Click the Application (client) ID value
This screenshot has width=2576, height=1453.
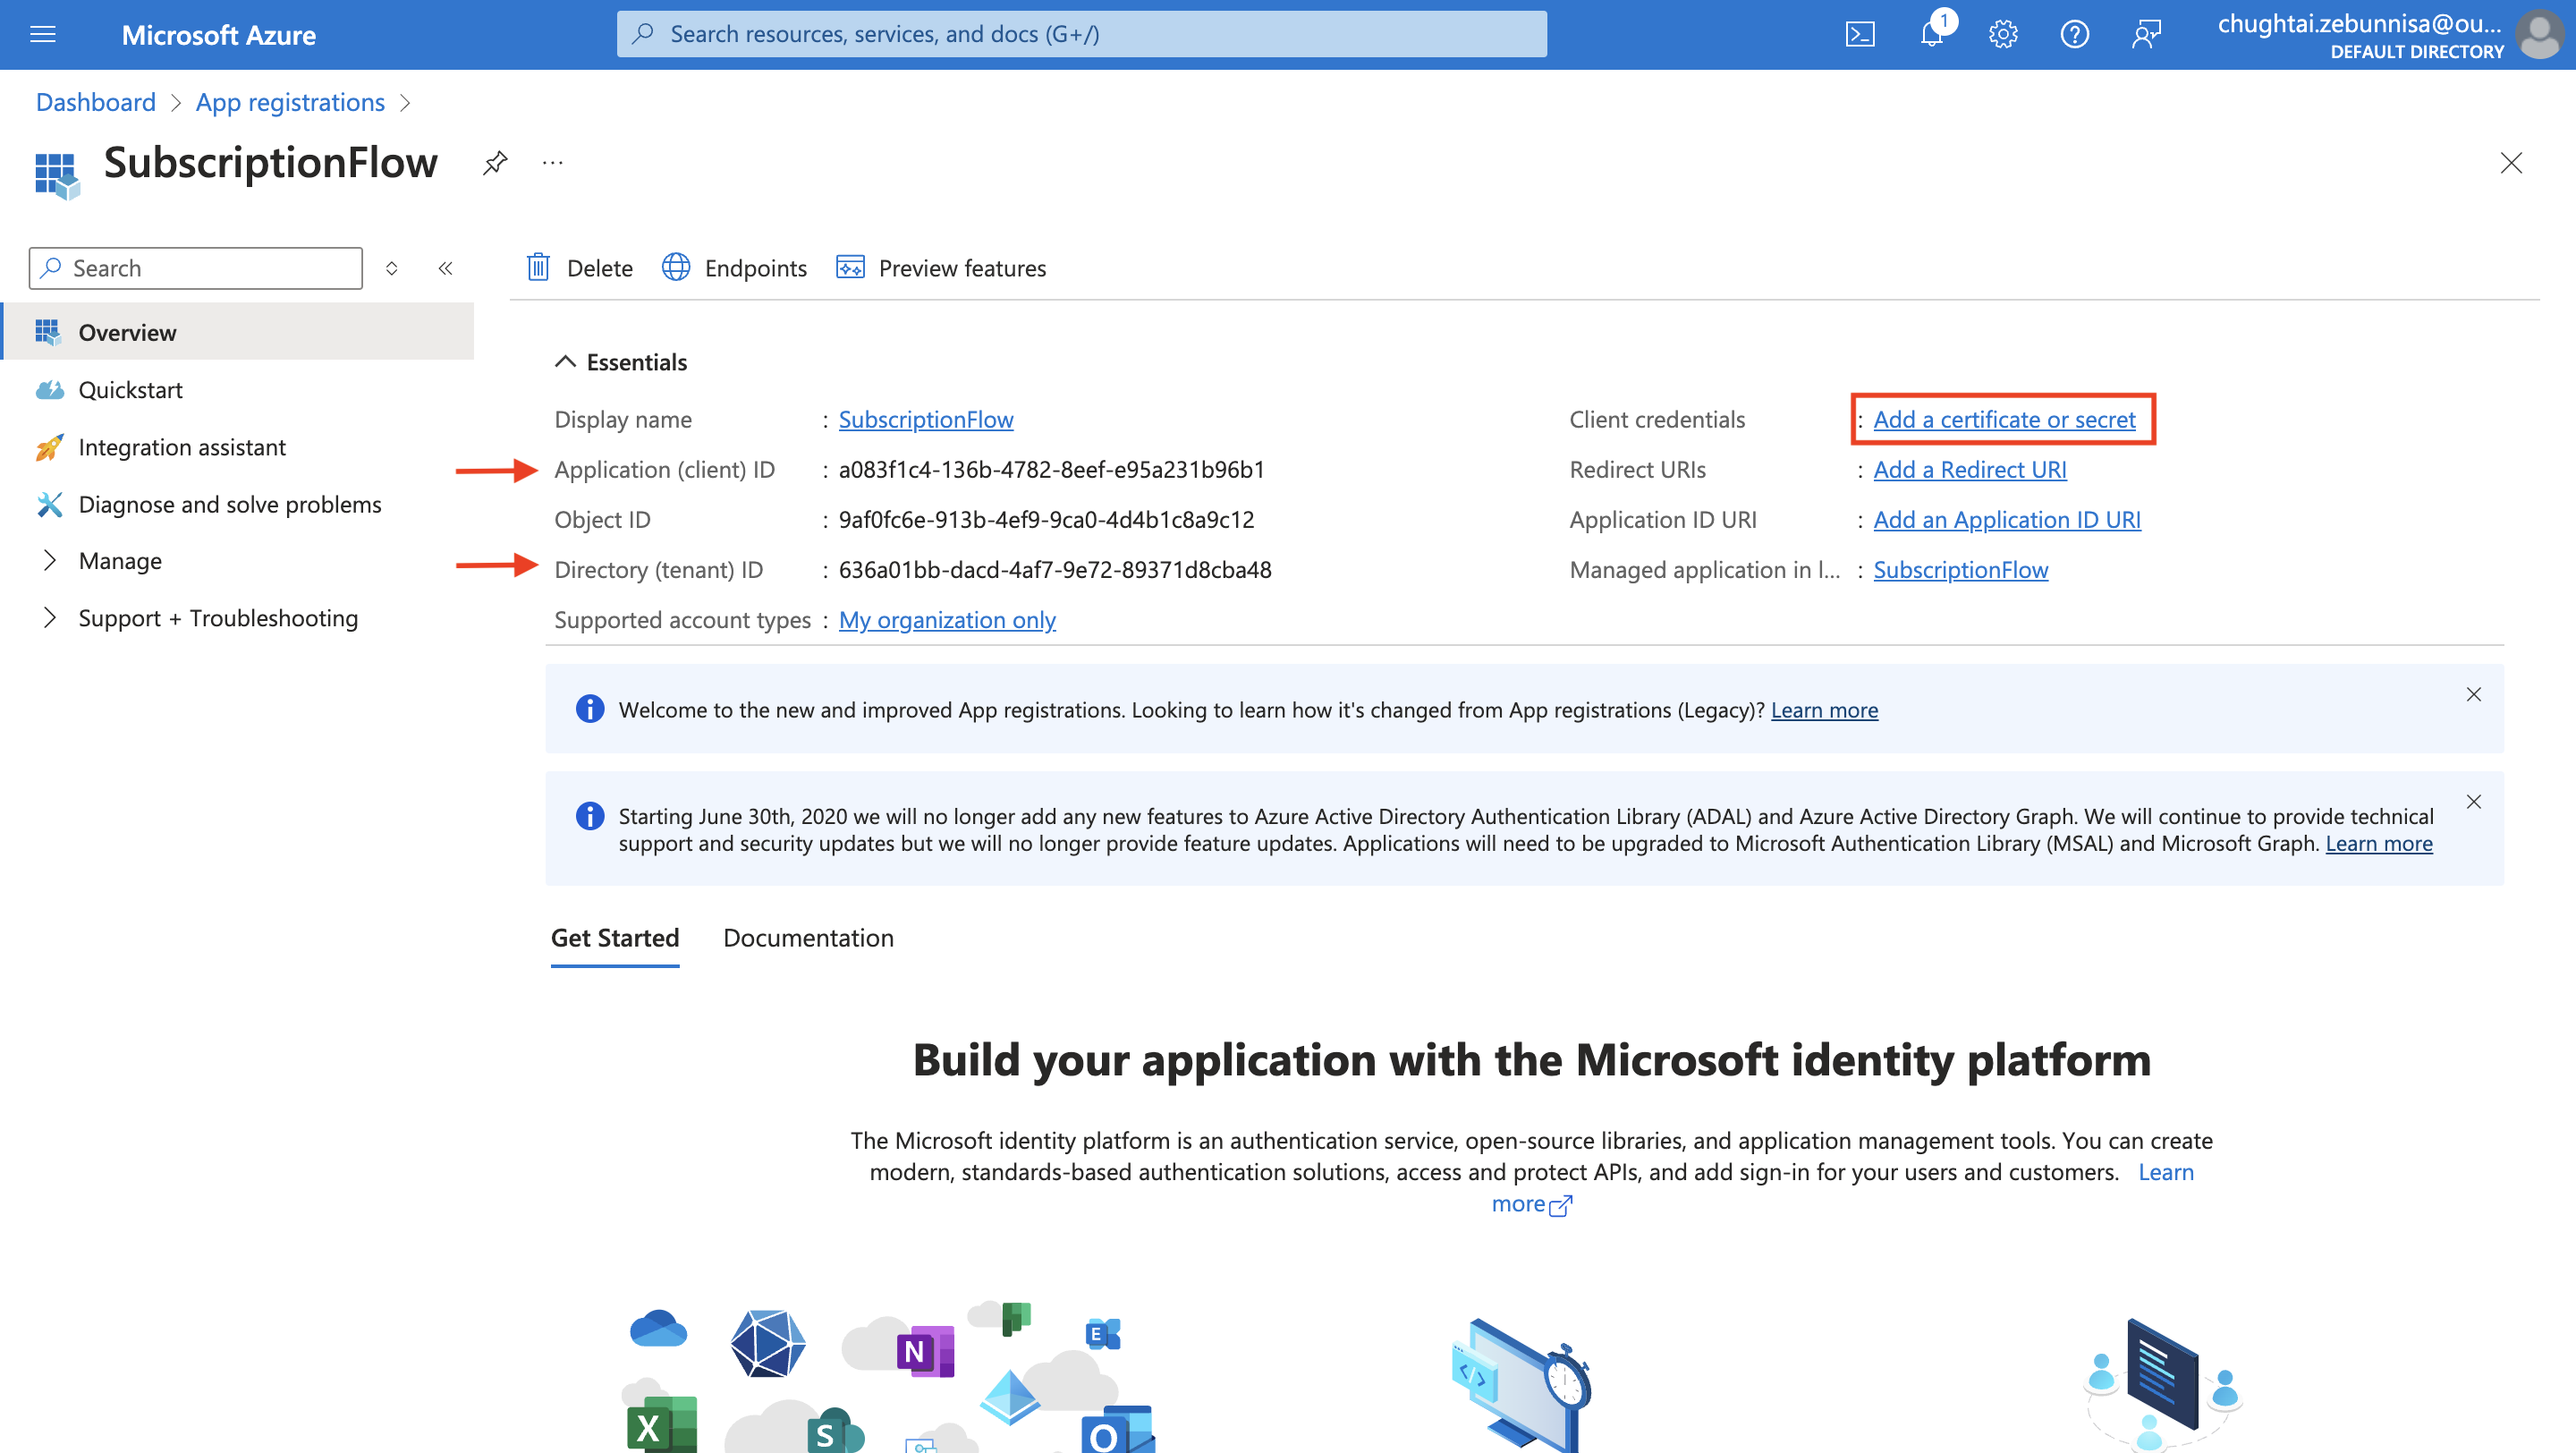1052,469
